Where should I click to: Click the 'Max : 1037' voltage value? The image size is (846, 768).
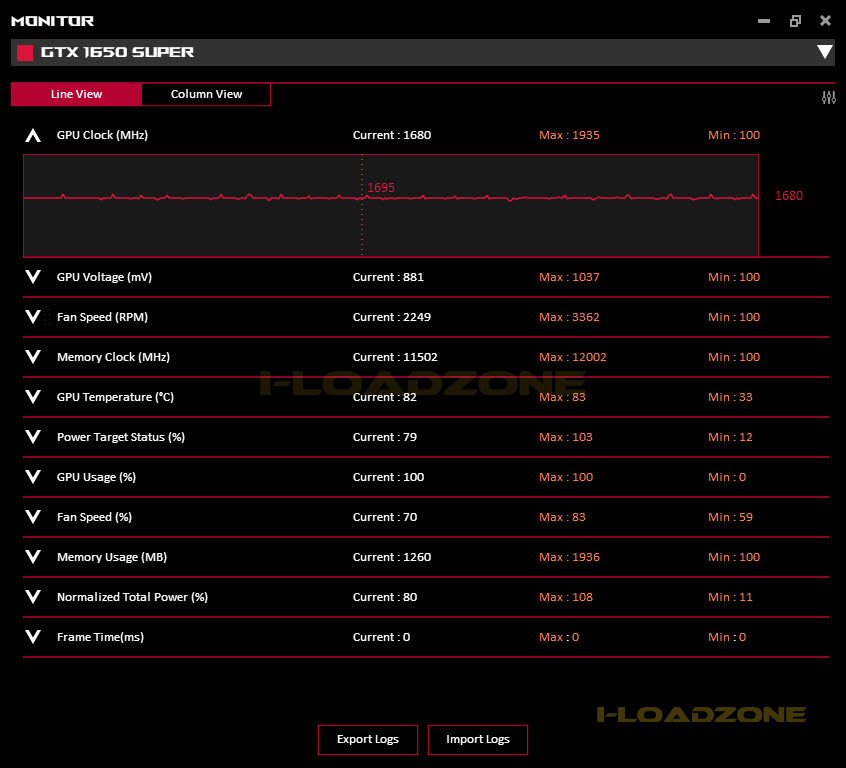tap(569, 277)
